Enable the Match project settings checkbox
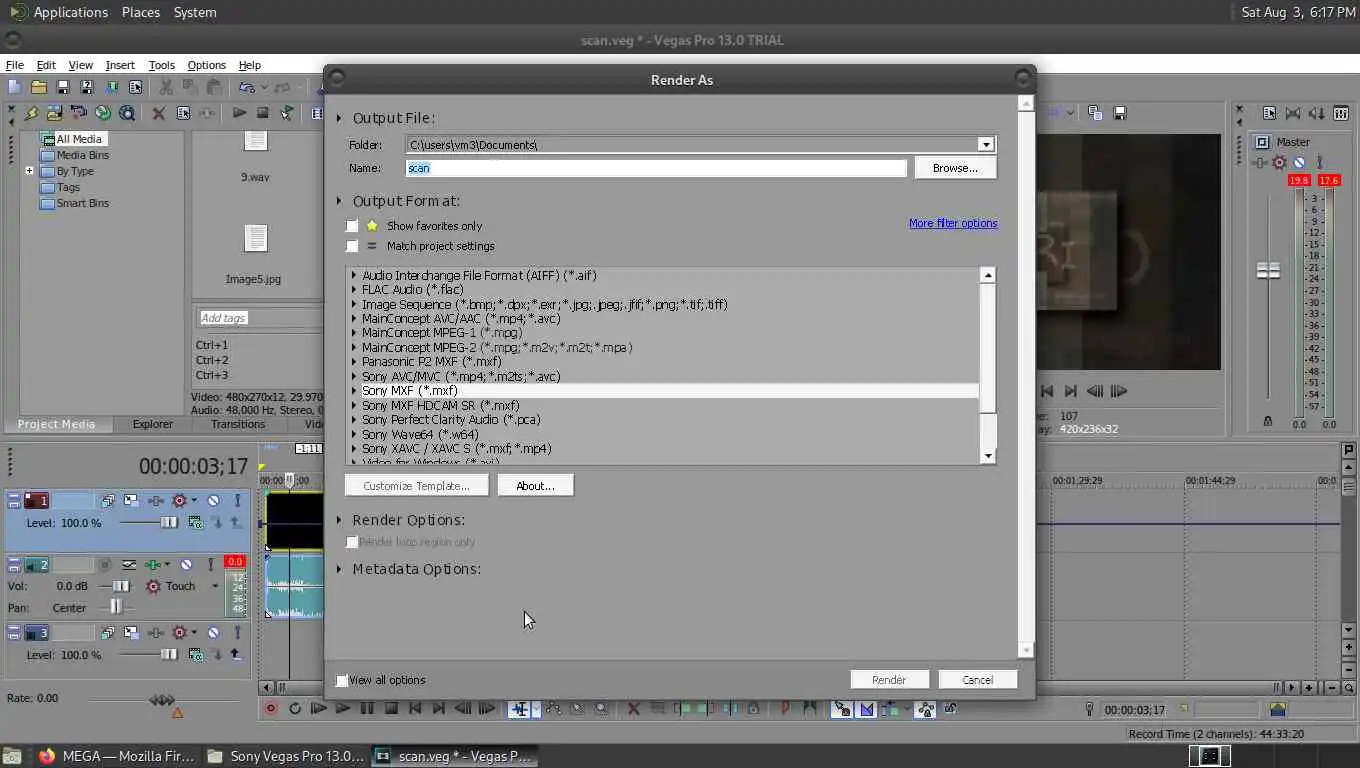1360x768 pixels. click(x=352, y=246)
